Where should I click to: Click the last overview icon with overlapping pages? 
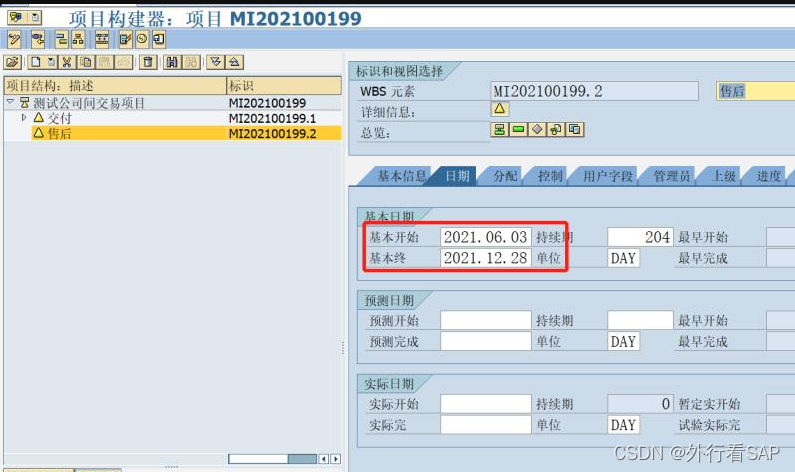[x=575, y=130]
